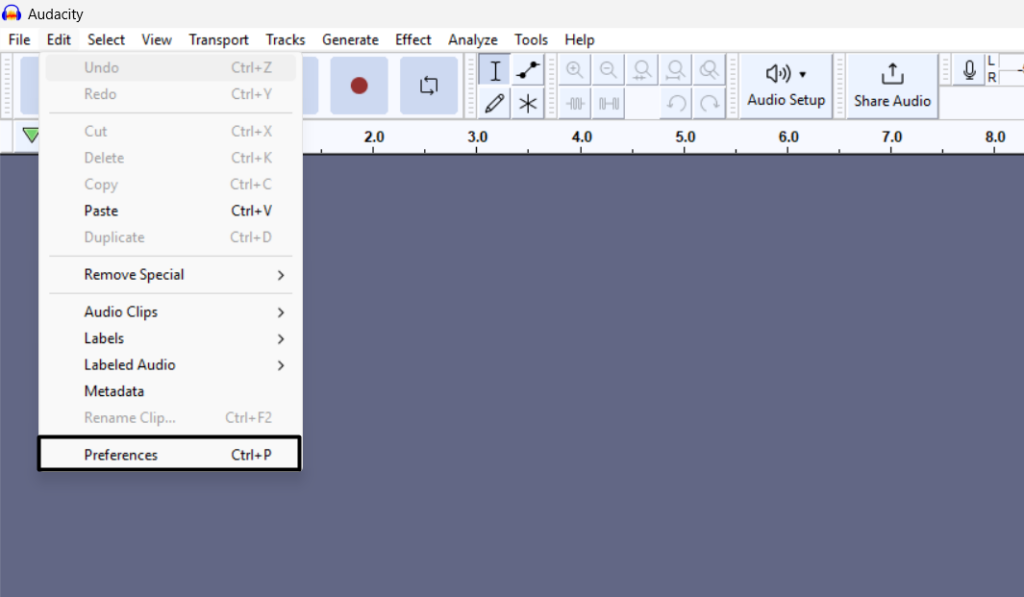The image size is (1024, 597).
Task: Open the Tools menu
Action: [531, 40]
